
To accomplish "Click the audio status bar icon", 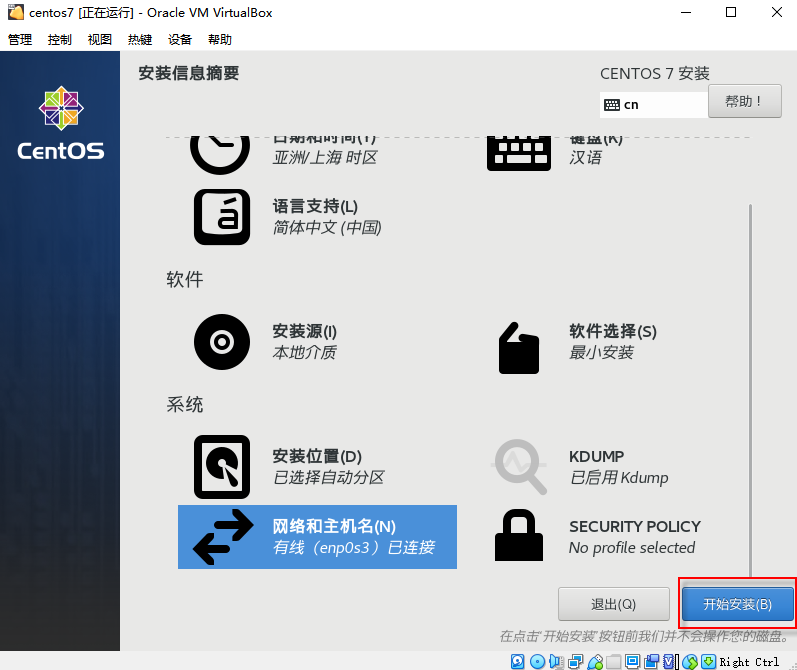I will click(x=557, y=661).
